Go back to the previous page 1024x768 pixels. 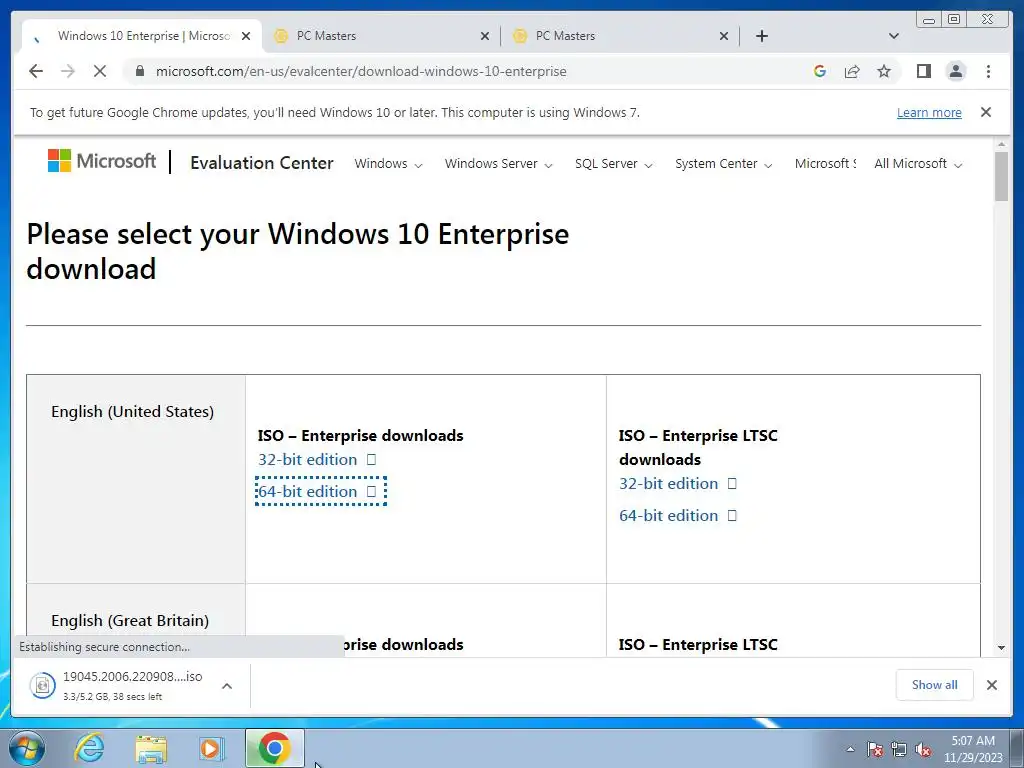click(x=36, y=71)
